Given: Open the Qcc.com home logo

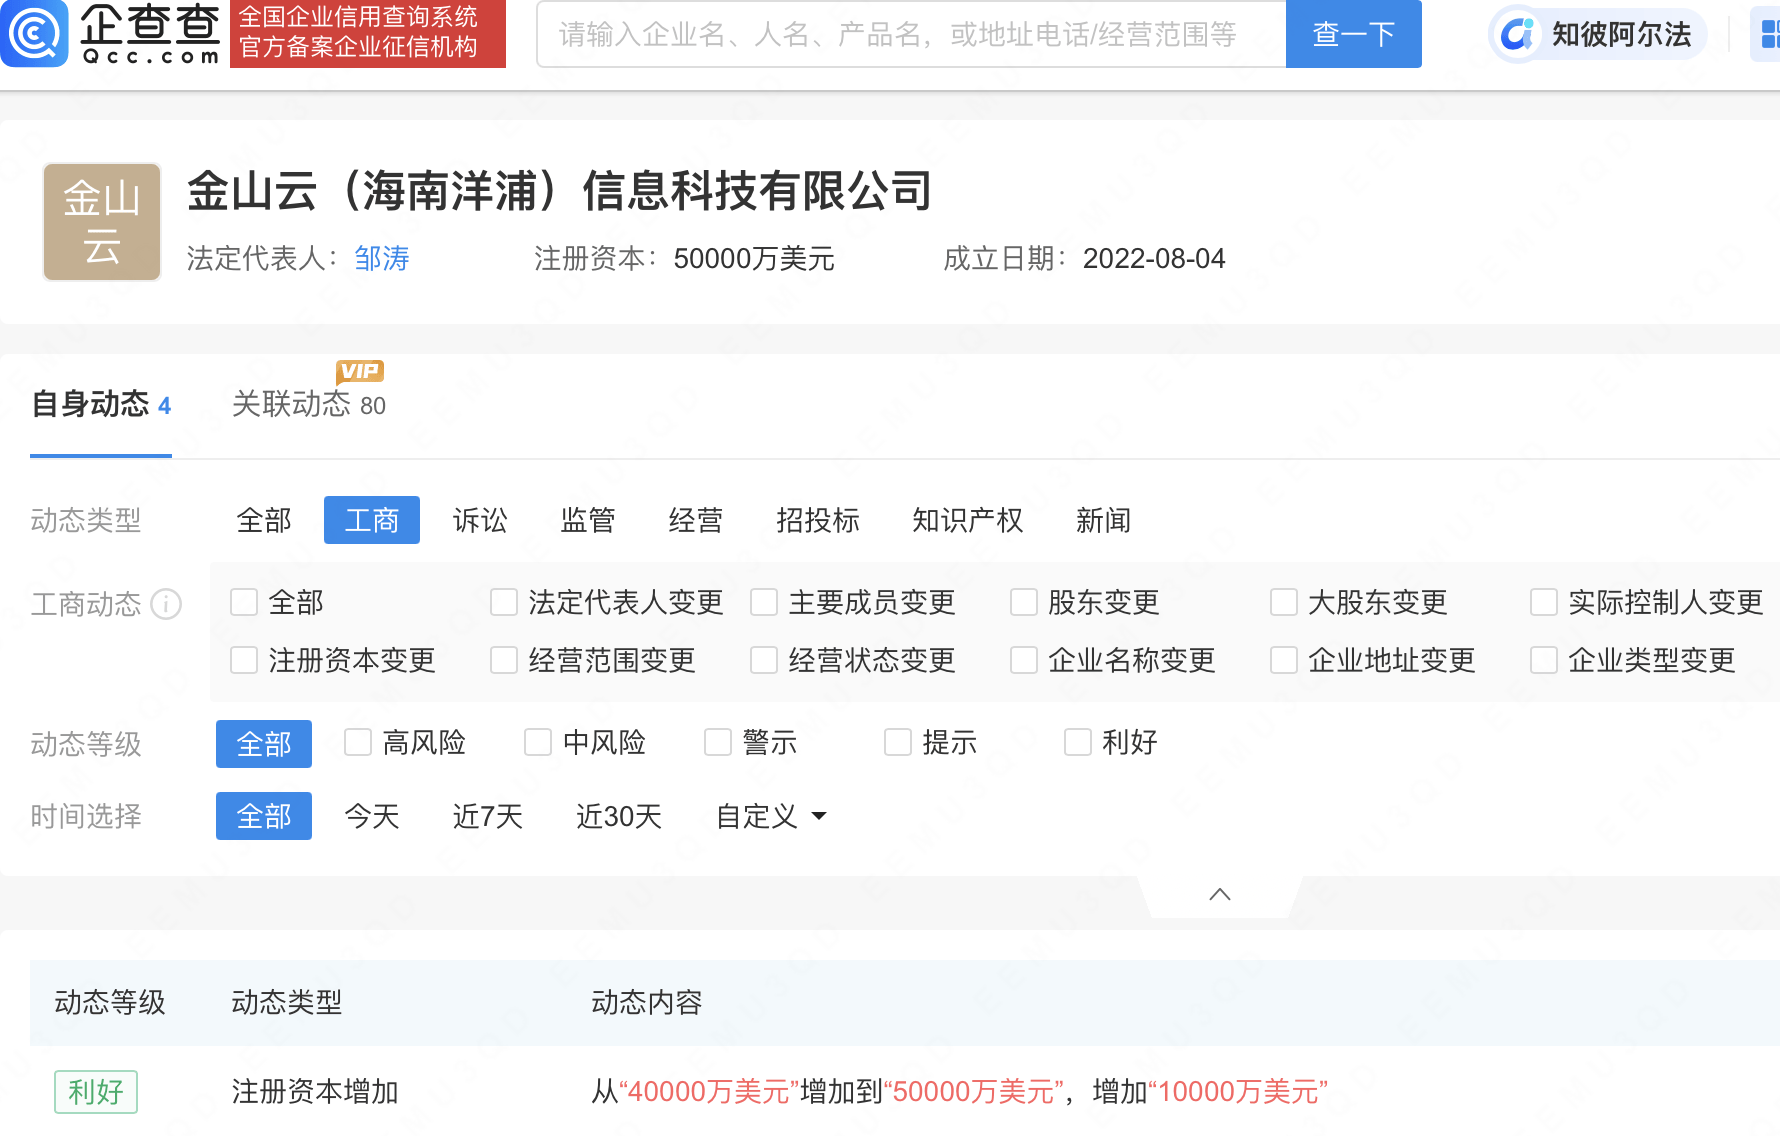Looking at the screenshot, I should (111, 34).
